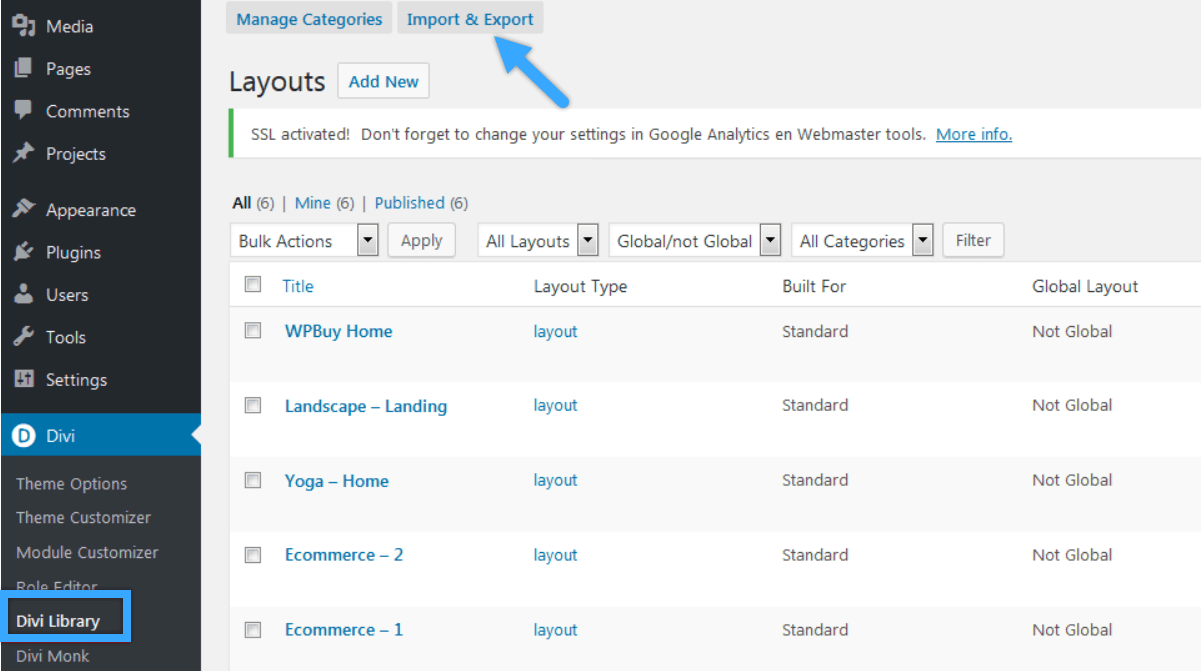Click the Projects pin icon
Screen dimensions: 1202x671
coord(24,153)
